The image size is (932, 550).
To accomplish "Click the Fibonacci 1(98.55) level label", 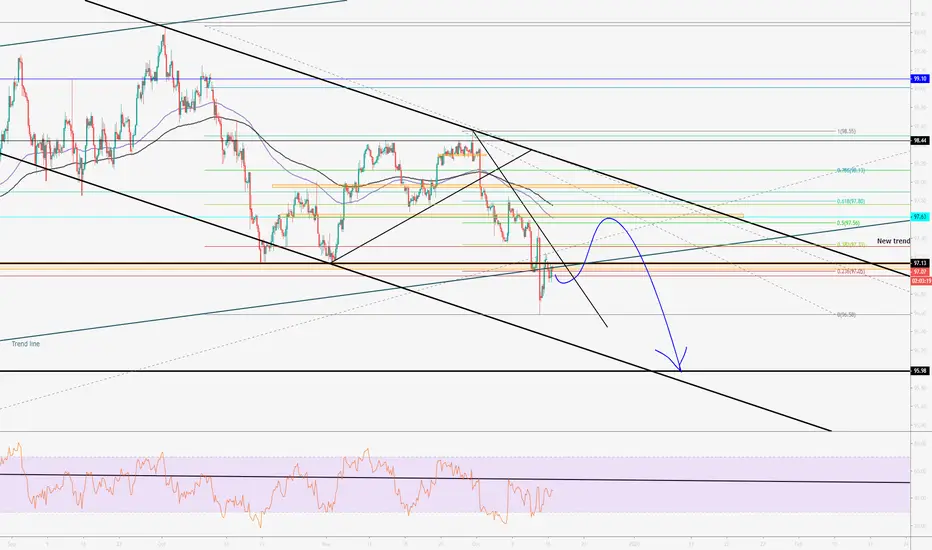I will point(846,131).
